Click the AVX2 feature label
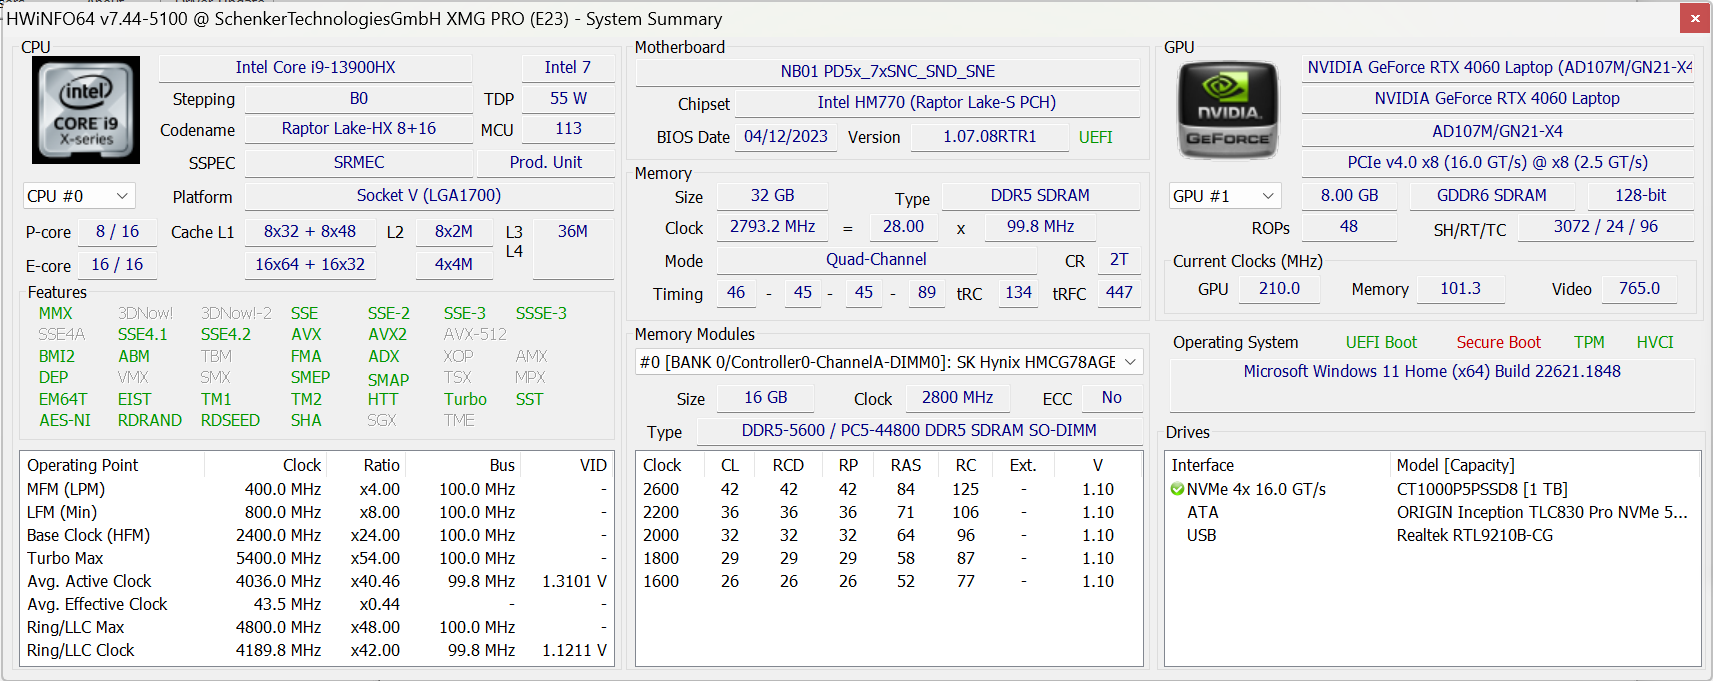Viewport: 1713px width, 681px height. [387, 334]
